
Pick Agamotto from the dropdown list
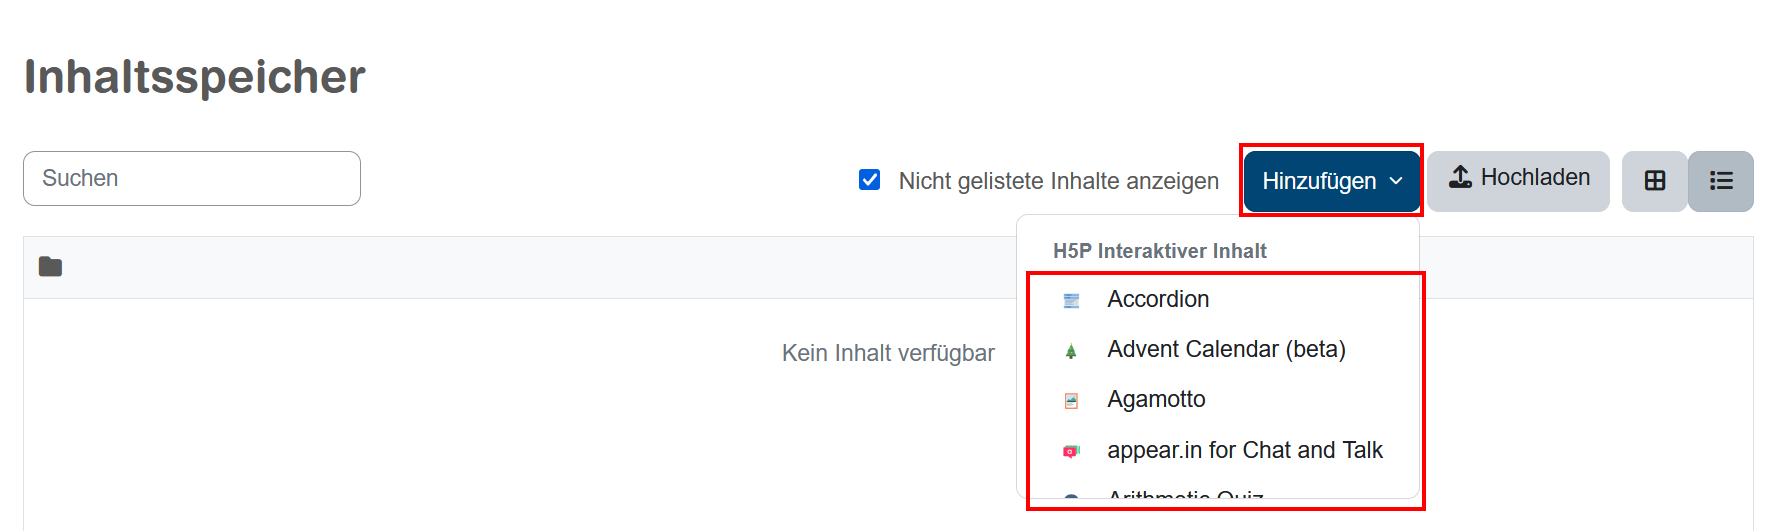coord(1156,399)
